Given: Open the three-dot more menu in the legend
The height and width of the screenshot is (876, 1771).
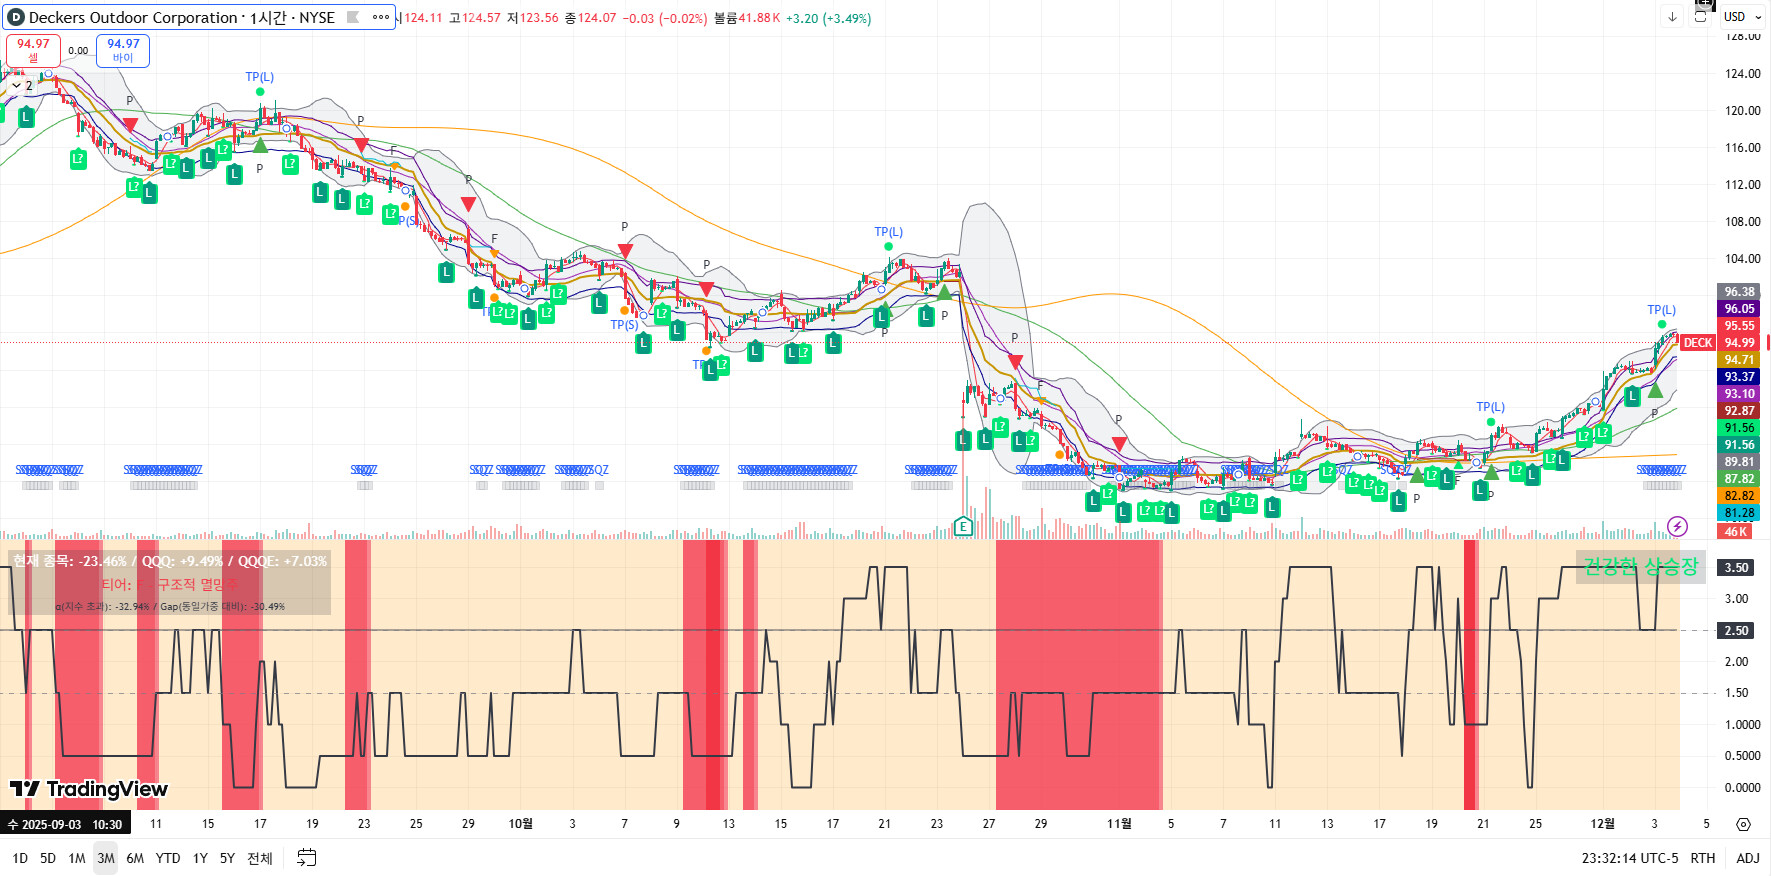Looking at the screenshot, I should pyautogui.click(x=381, y=17).
